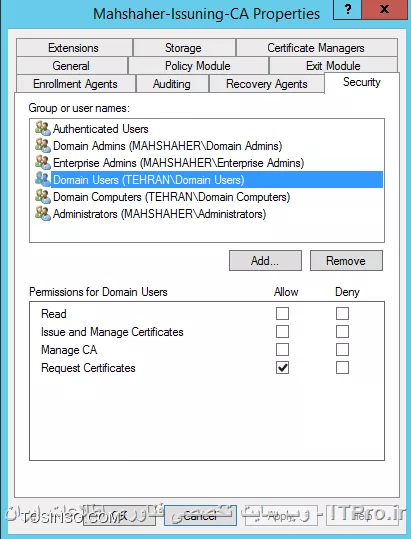This screenshot has width=411, height=539.
Task: Open the Extensions tab
Action: click(x=74, y=48)
